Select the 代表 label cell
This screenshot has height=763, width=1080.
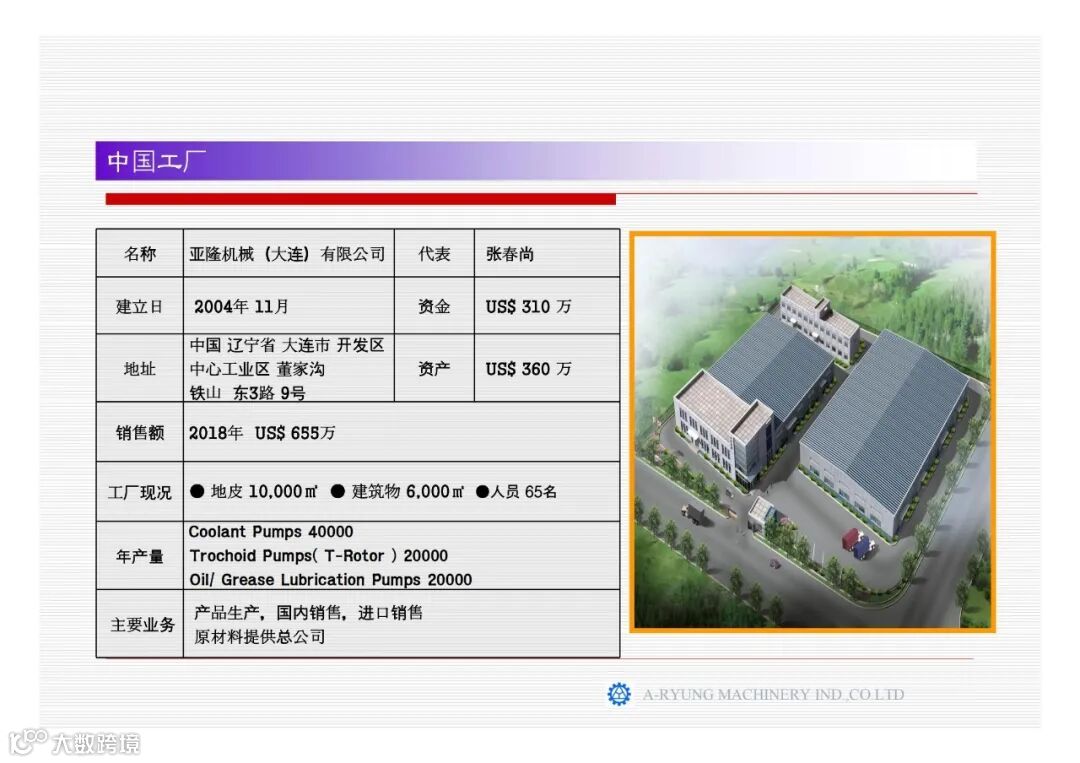point(434,253)
